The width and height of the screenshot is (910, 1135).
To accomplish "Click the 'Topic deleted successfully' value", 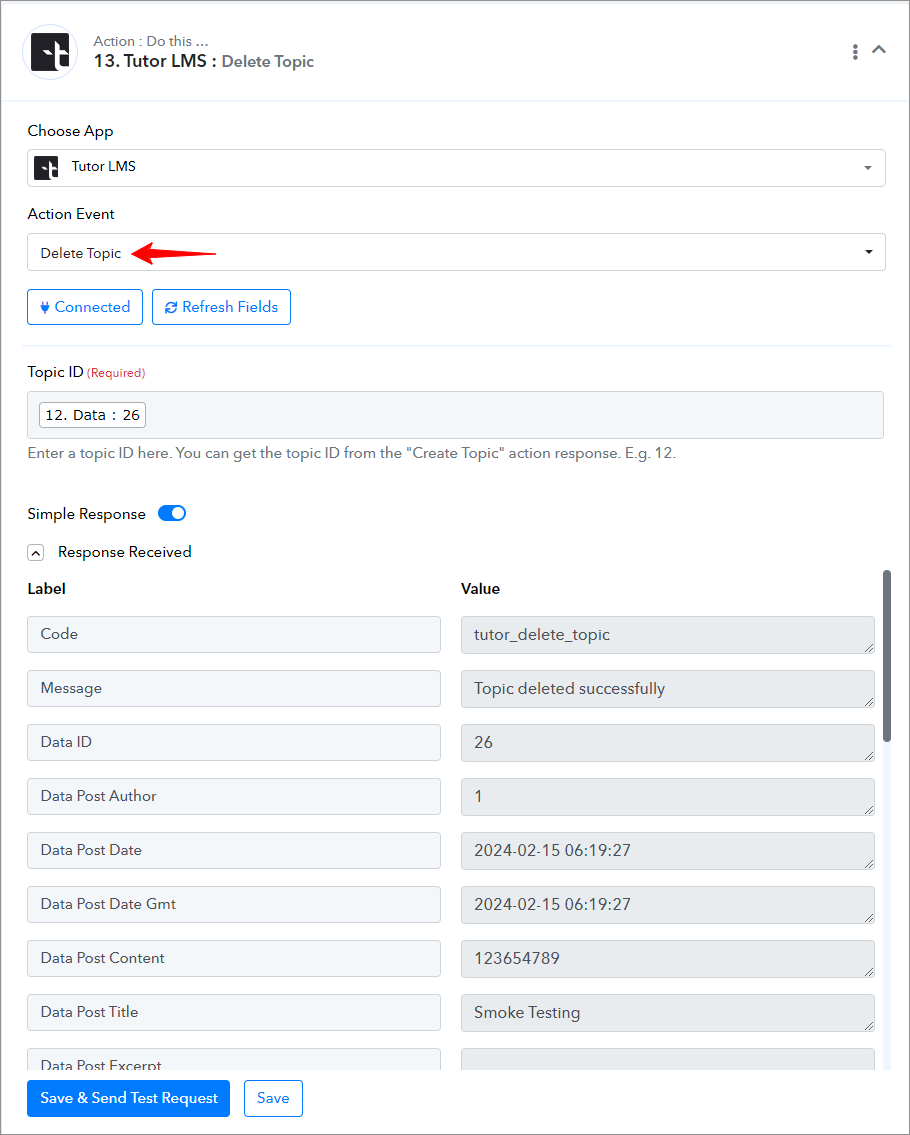I will click(x=667, y=689).
